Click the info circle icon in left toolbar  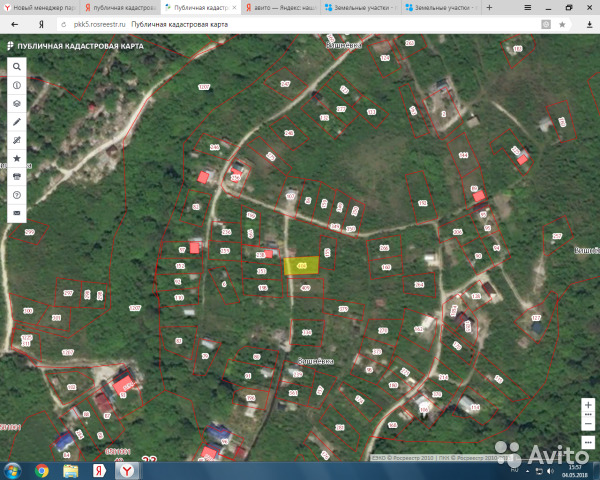tap(17, 85)
